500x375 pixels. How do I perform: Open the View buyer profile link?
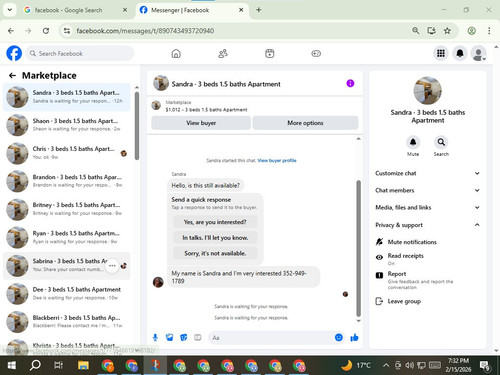277,160
